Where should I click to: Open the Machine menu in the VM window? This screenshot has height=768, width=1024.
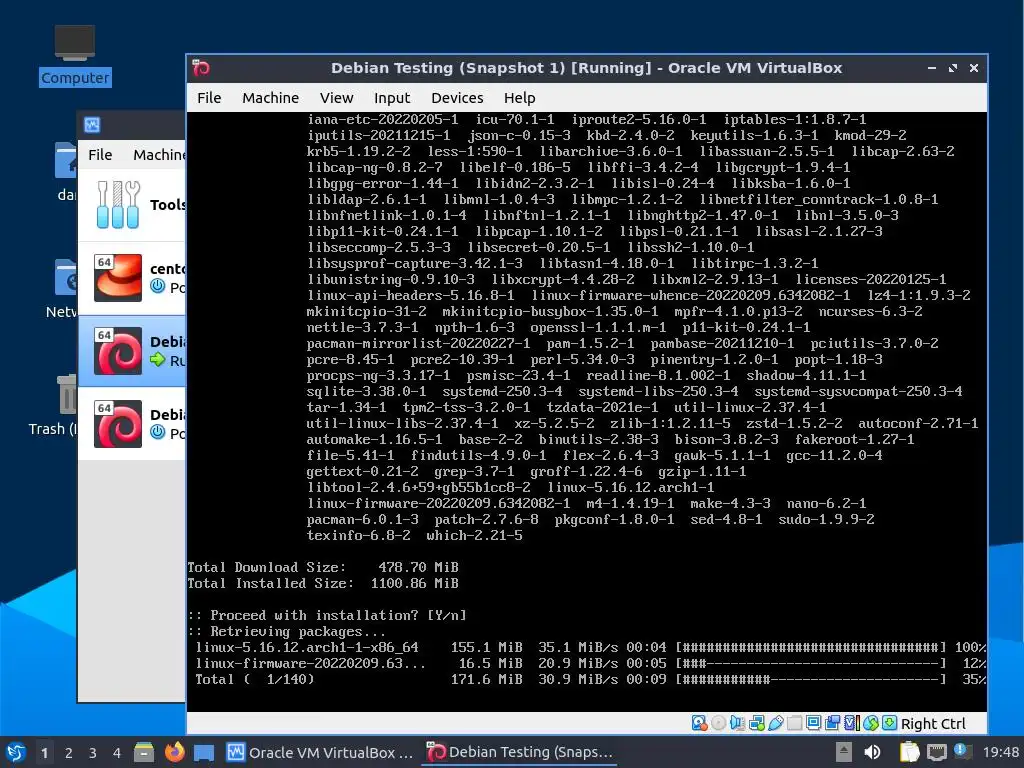pyautogui.click(x=270, y=98)
